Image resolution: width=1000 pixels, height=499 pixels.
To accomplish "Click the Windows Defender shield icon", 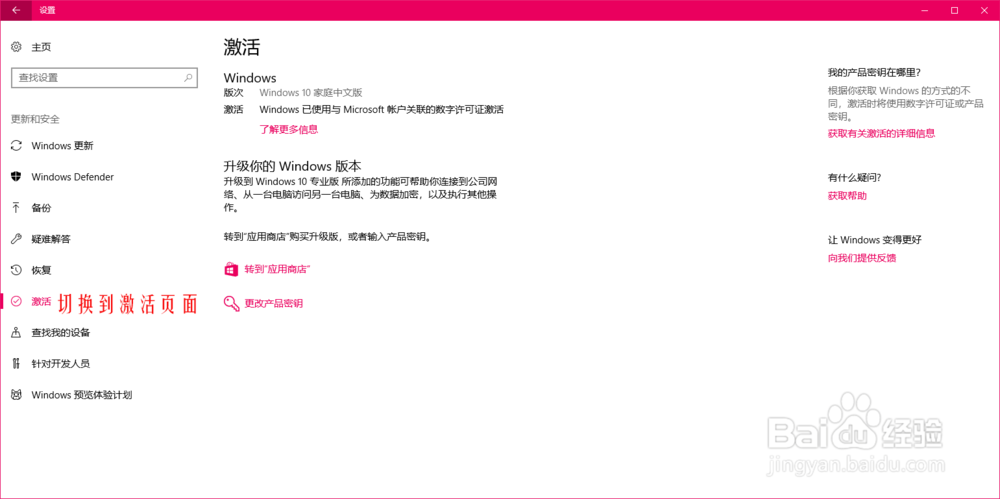I will click(17, 177).
